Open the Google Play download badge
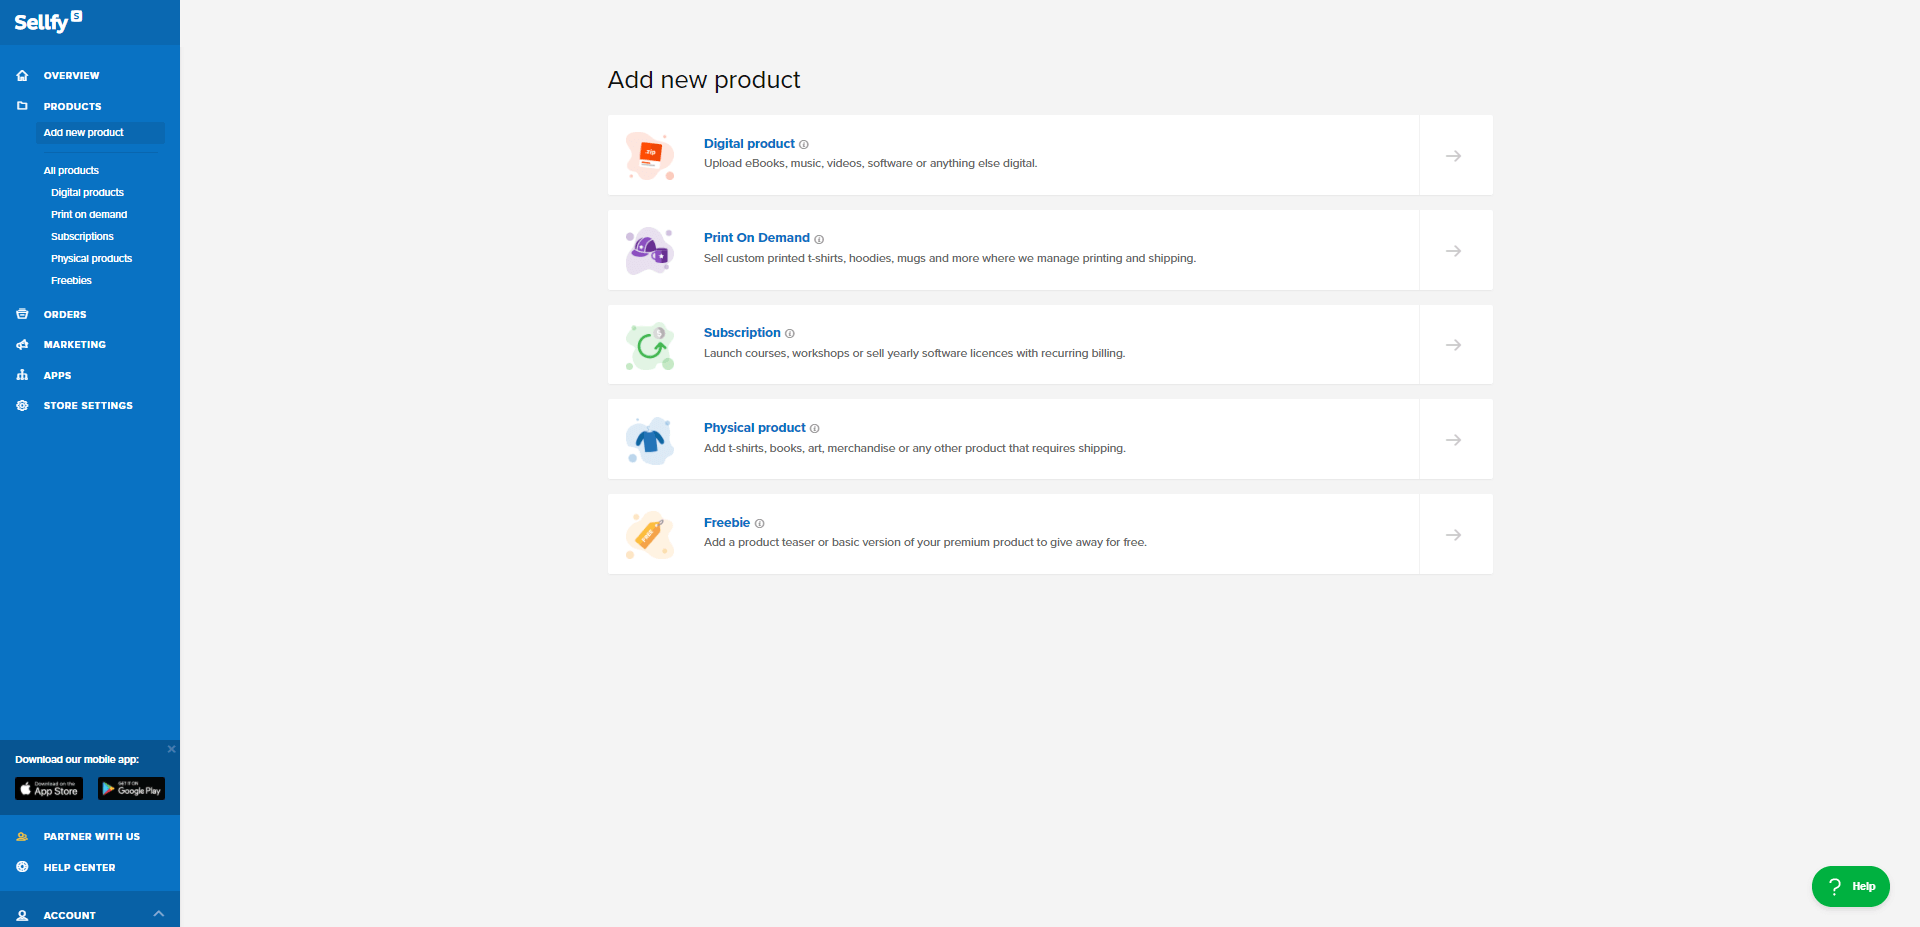This screenshot has width=1920, height=927. pos(131,789)
